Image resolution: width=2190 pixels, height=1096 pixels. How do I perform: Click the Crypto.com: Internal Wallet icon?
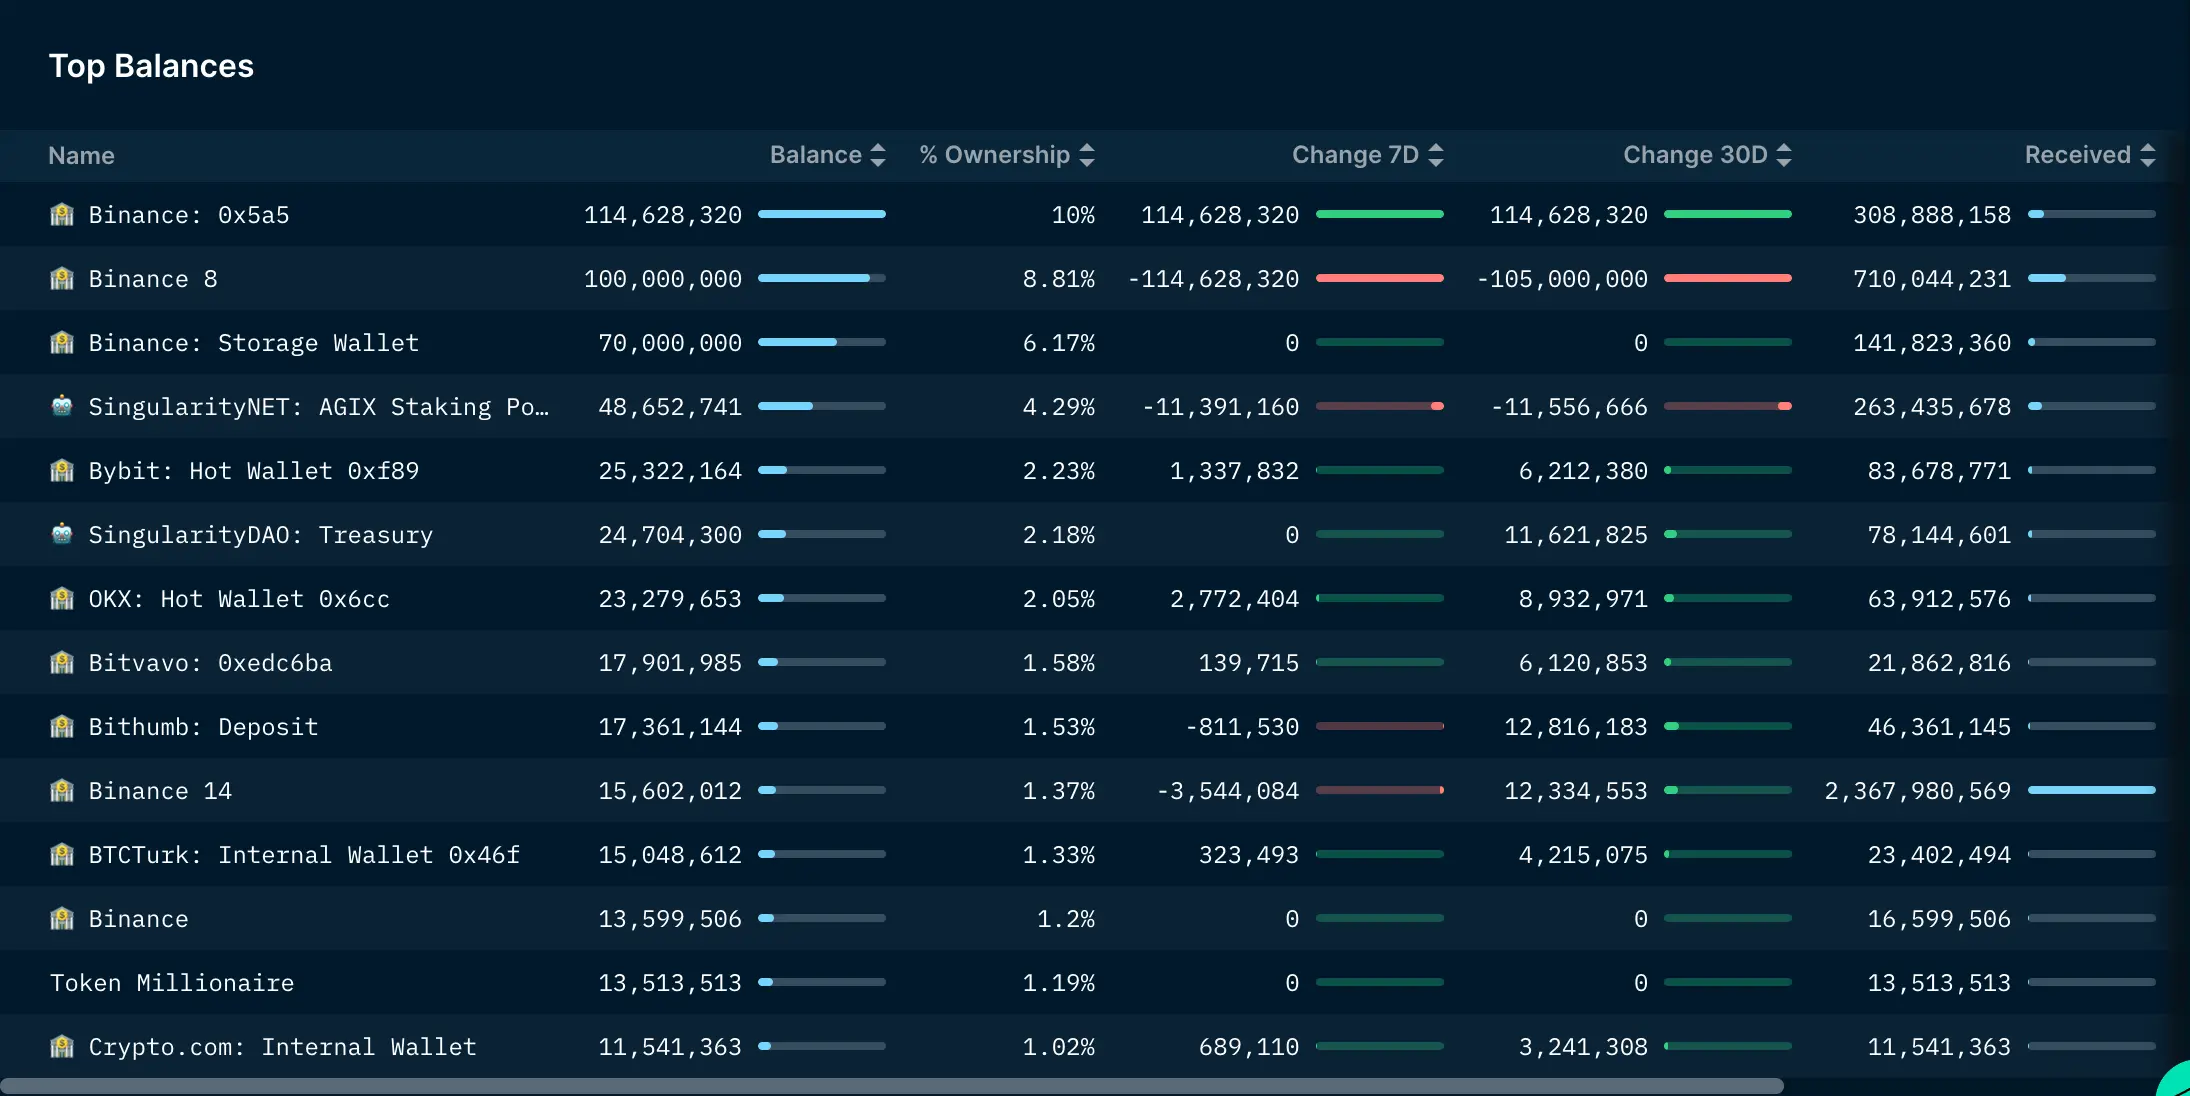(62, 1046)
